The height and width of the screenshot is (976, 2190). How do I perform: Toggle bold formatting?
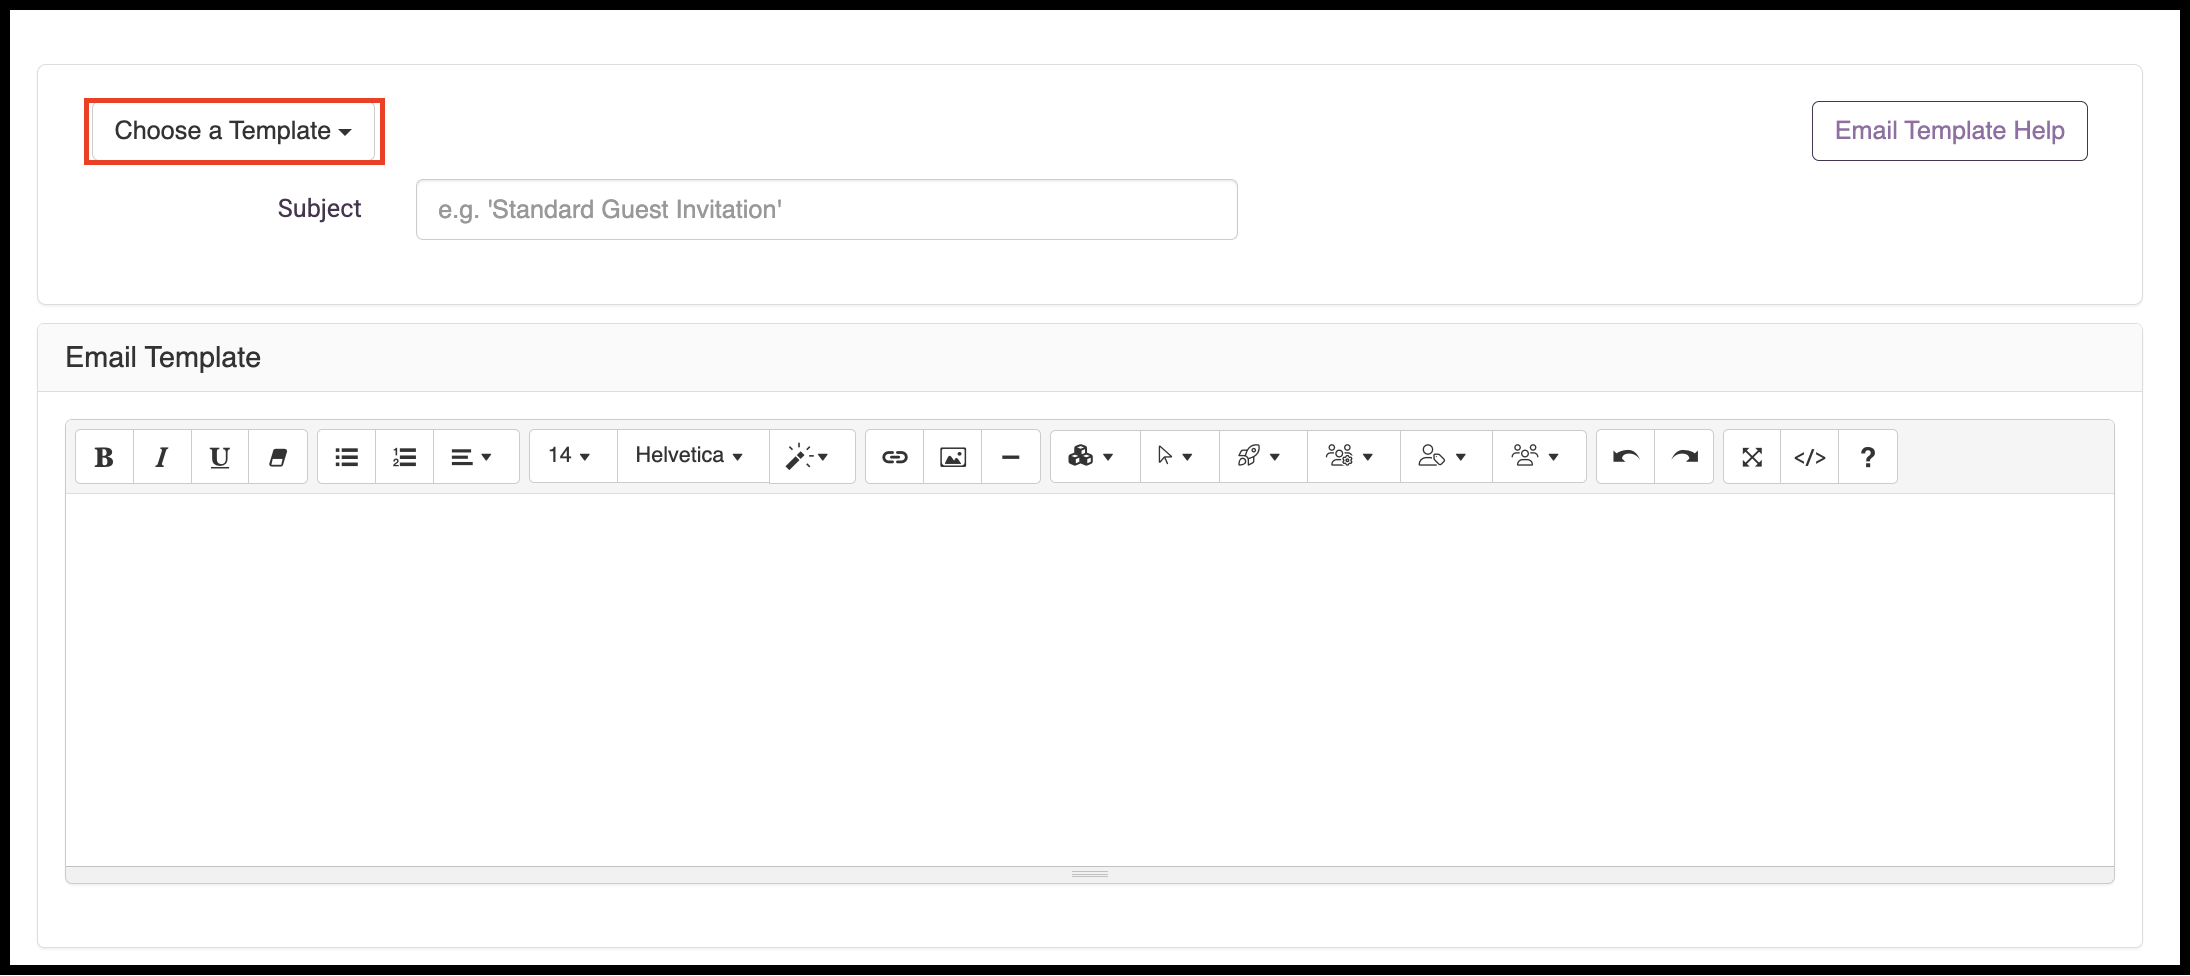point(104,457)
